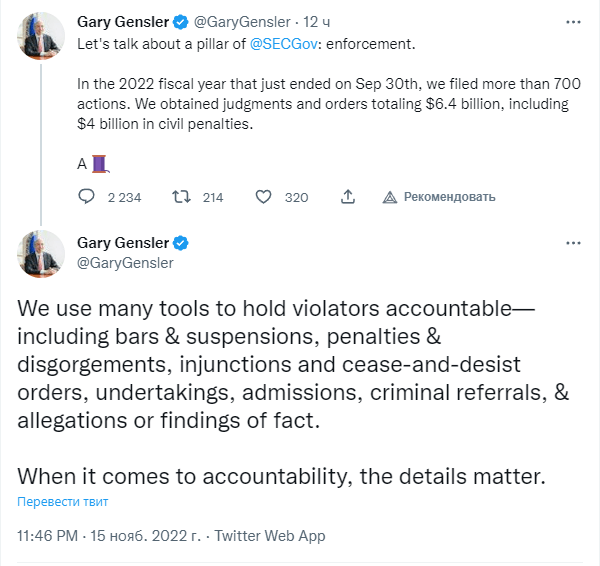Open more options menu on second tweet
Screen dimensions: 600x566
572,243
